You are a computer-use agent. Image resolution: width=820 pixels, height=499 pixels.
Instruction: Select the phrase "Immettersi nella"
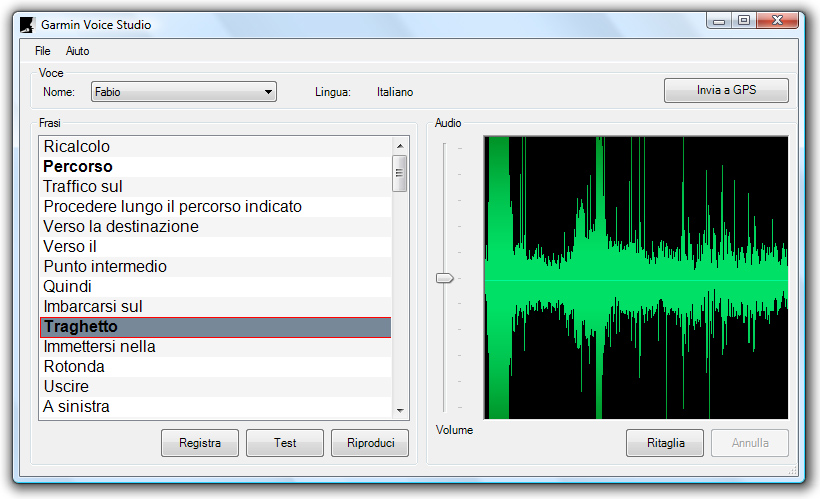(215, 347)
